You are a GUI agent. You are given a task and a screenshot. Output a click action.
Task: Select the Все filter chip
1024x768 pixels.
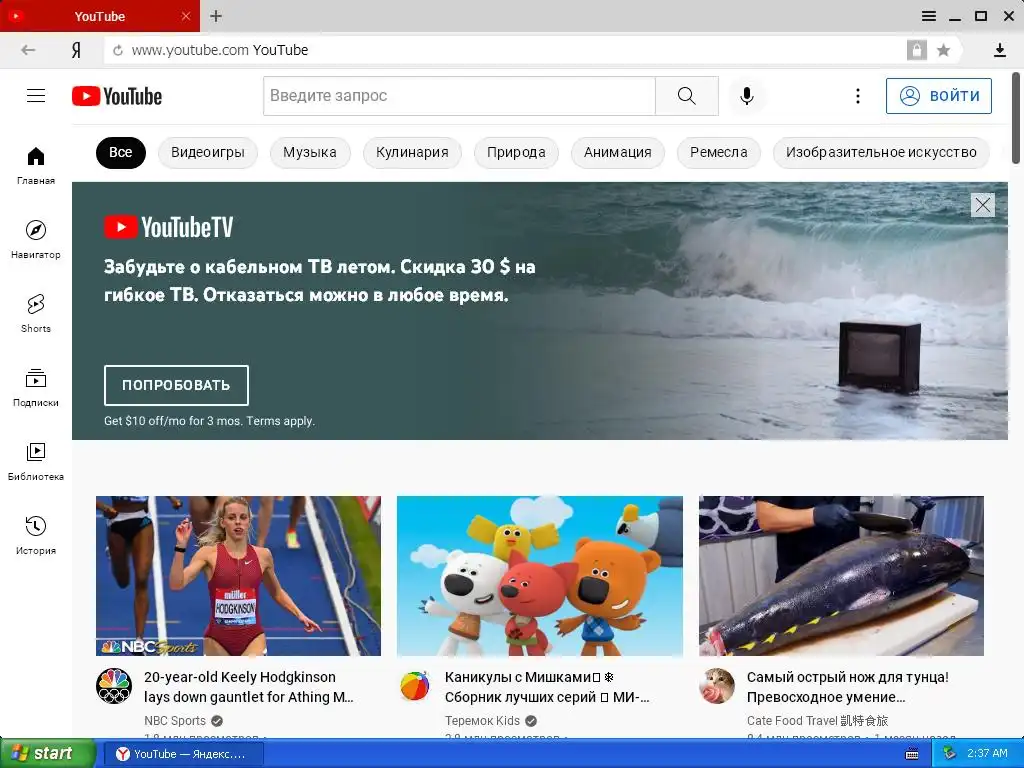121,153
